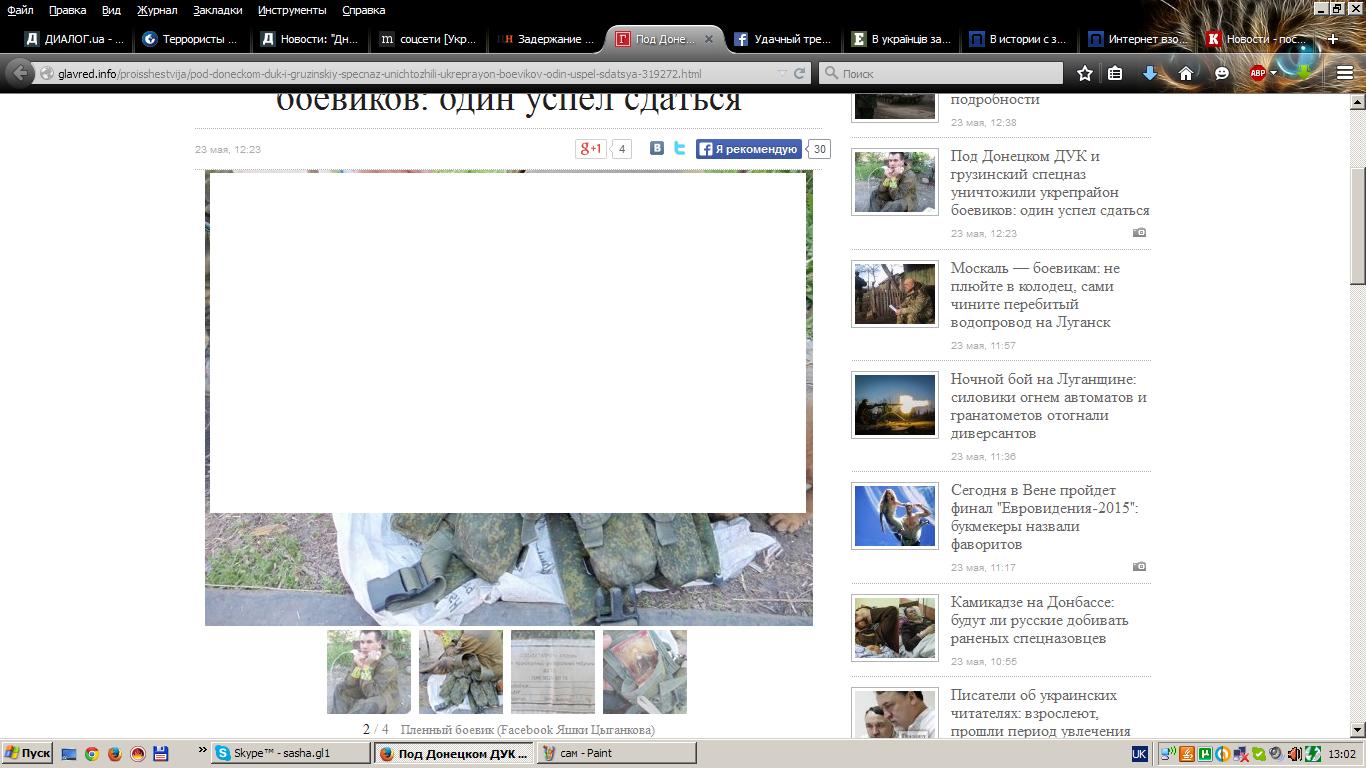
Task: Launch Firefox from quick launch bar
Action: coord(115,754)
